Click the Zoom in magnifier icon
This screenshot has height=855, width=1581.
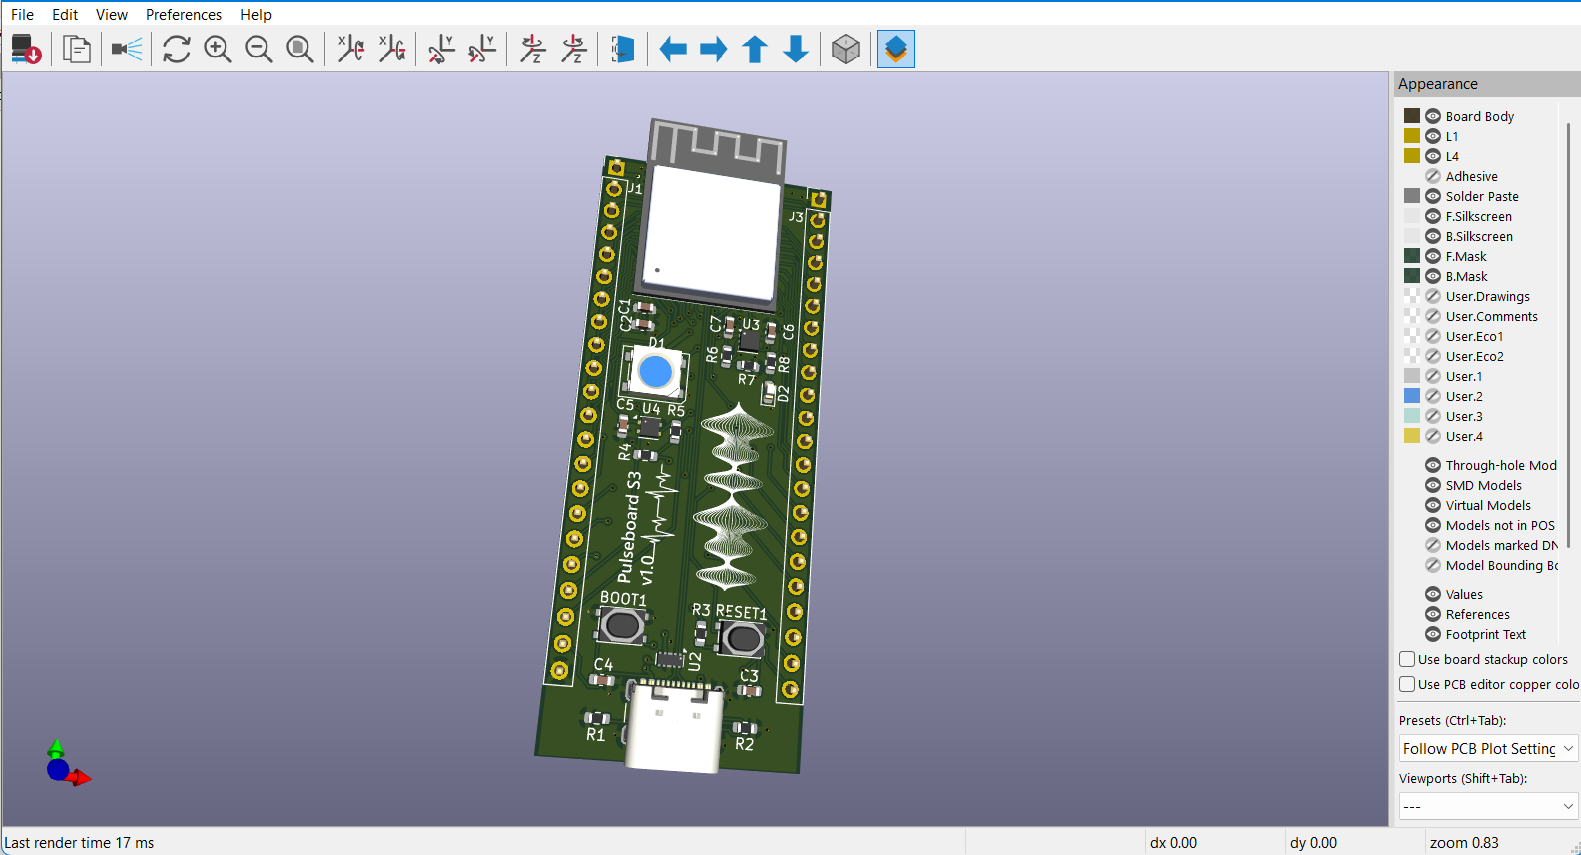click(x=218, y=49)
